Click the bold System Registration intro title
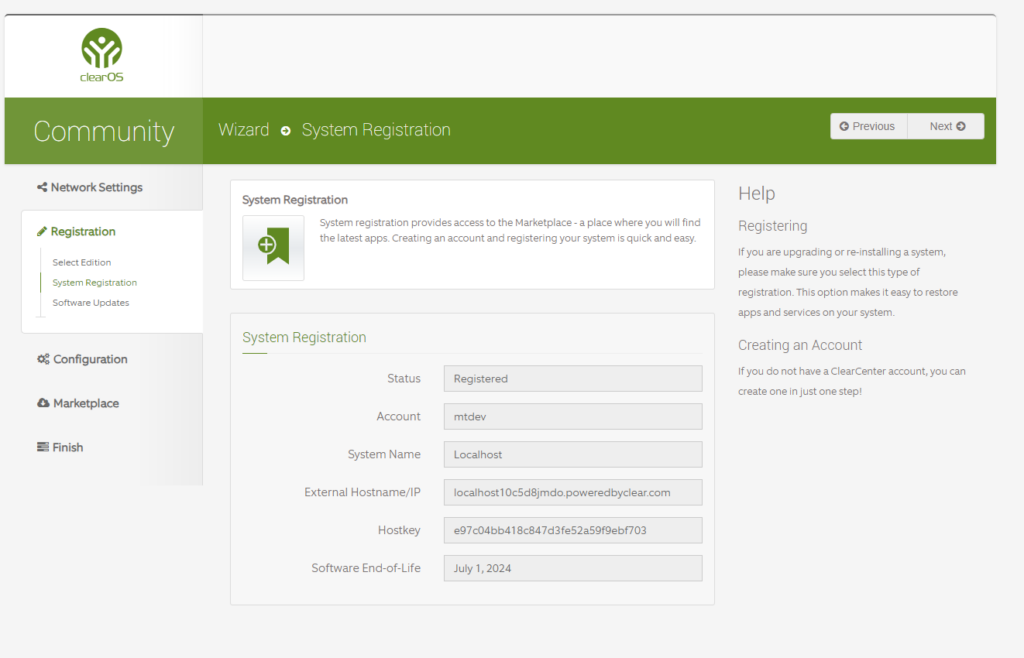The image size is (1024, 658). tap(295, 200)
